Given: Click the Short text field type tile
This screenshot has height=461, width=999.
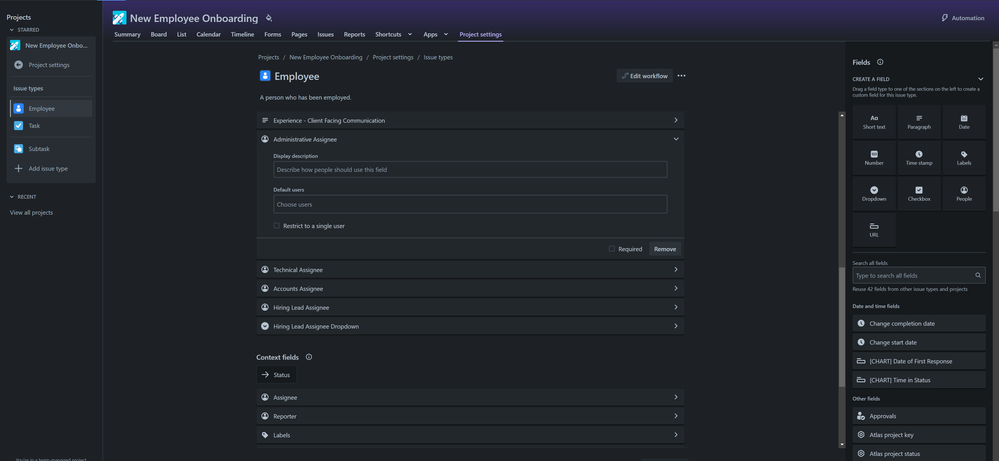Looking at the screenshot, I should pos(873,122).
